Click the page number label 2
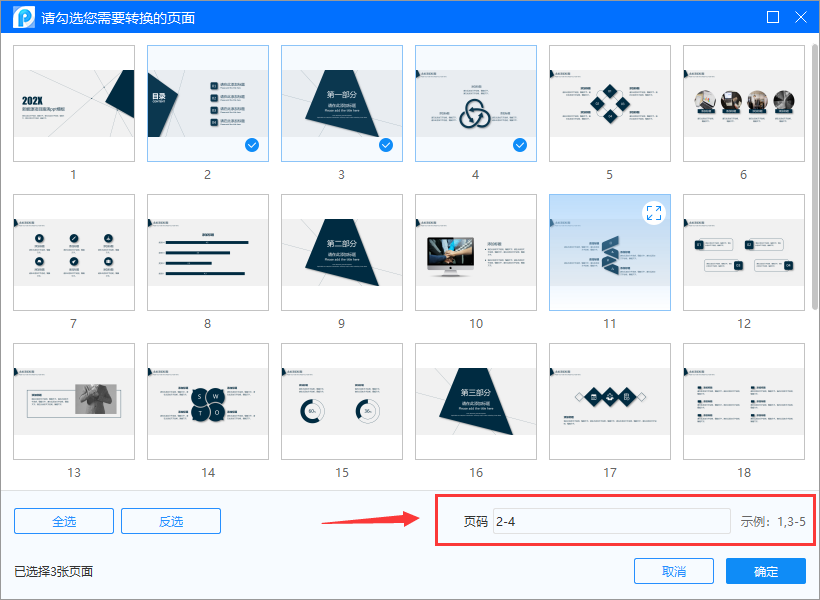This screenshot has width=820, height=600. [x=208, y=175]
